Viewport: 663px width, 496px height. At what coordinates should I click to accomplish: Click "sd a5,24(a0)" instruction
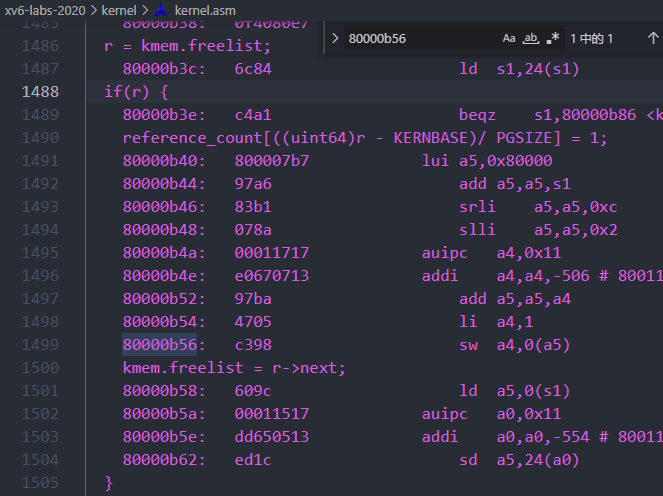(520, 460)
